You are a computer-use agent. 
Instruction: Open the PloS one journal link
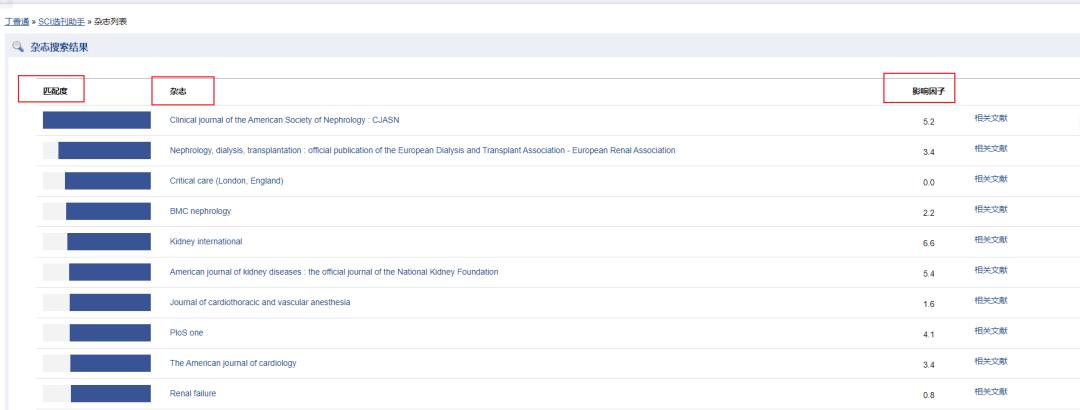coord(187,332)
